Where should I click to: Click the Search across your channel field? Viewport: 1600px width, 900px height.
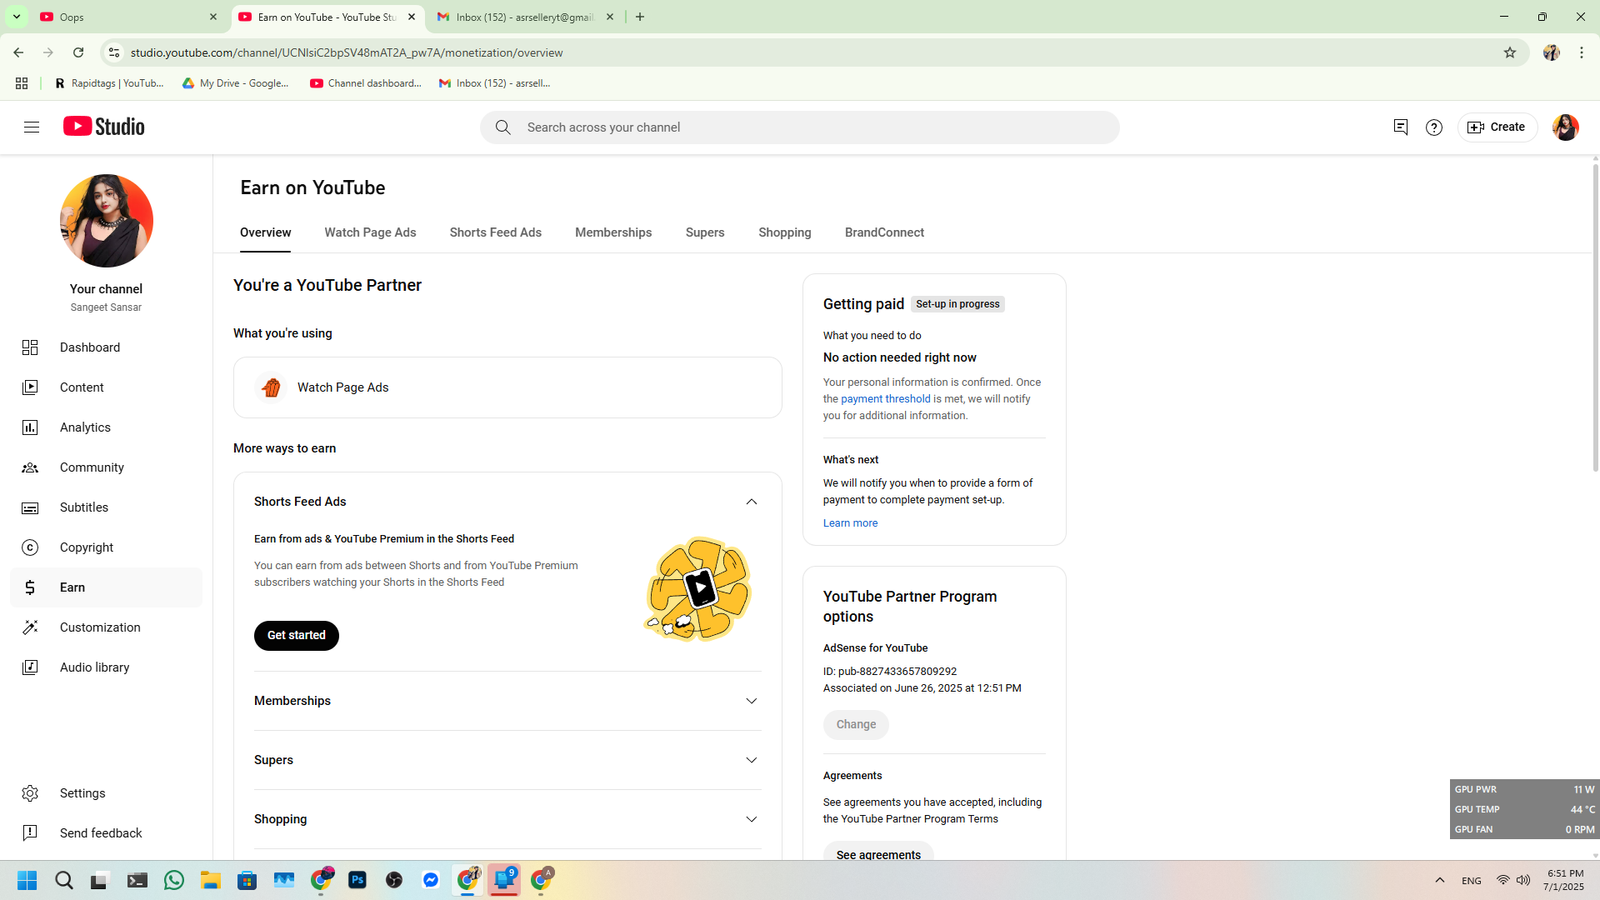coord(799,127)
